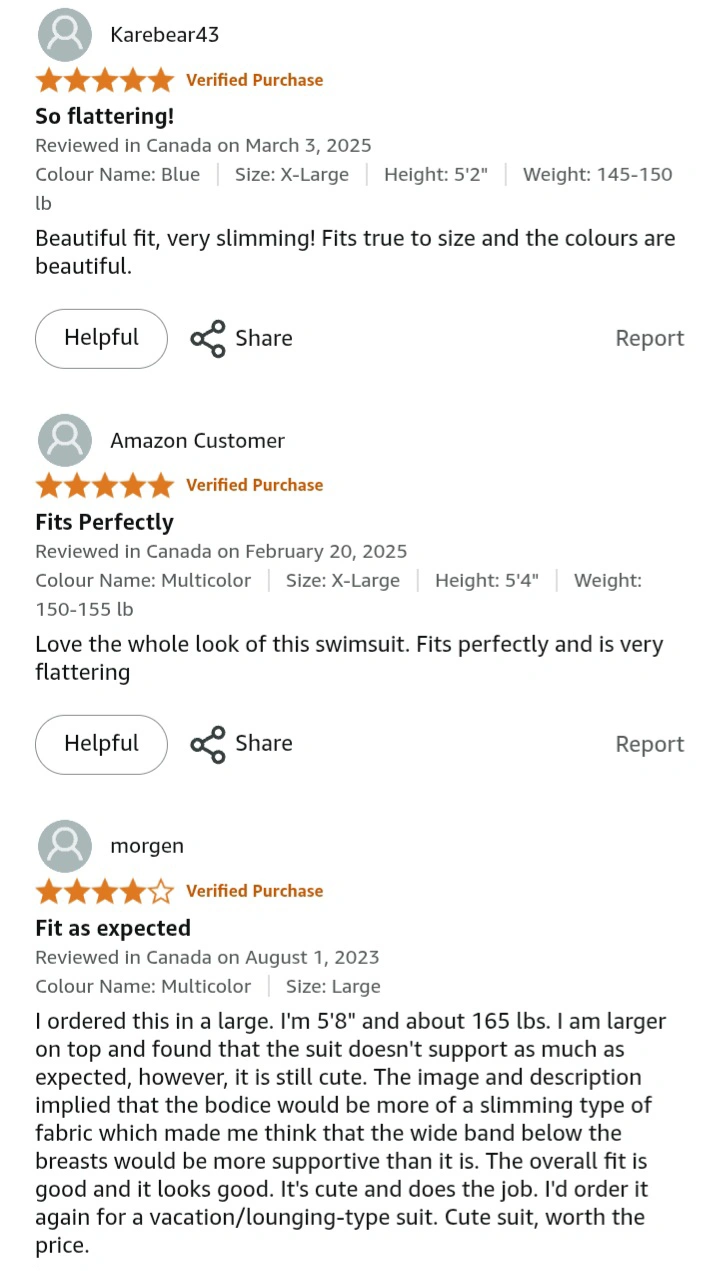Tap share icon under Fits Perfectly review
Viewport: 715px width, 1271px height.
pyautogui.click(x=208, y=744)
